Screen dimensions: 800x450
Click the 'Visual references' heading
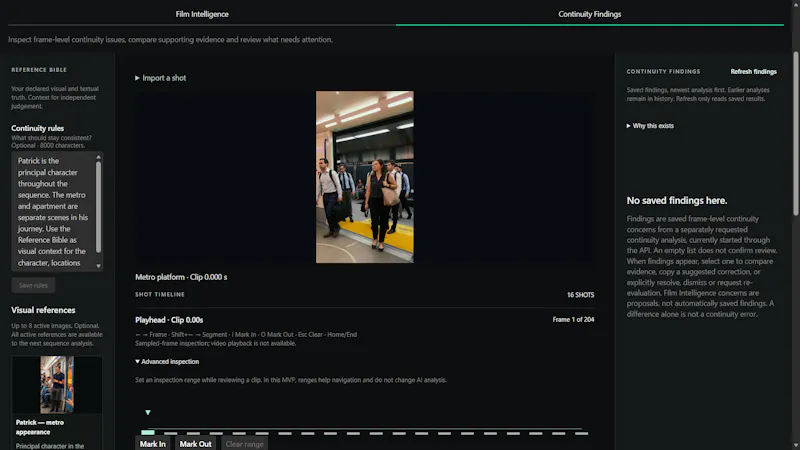click(43, 310)
